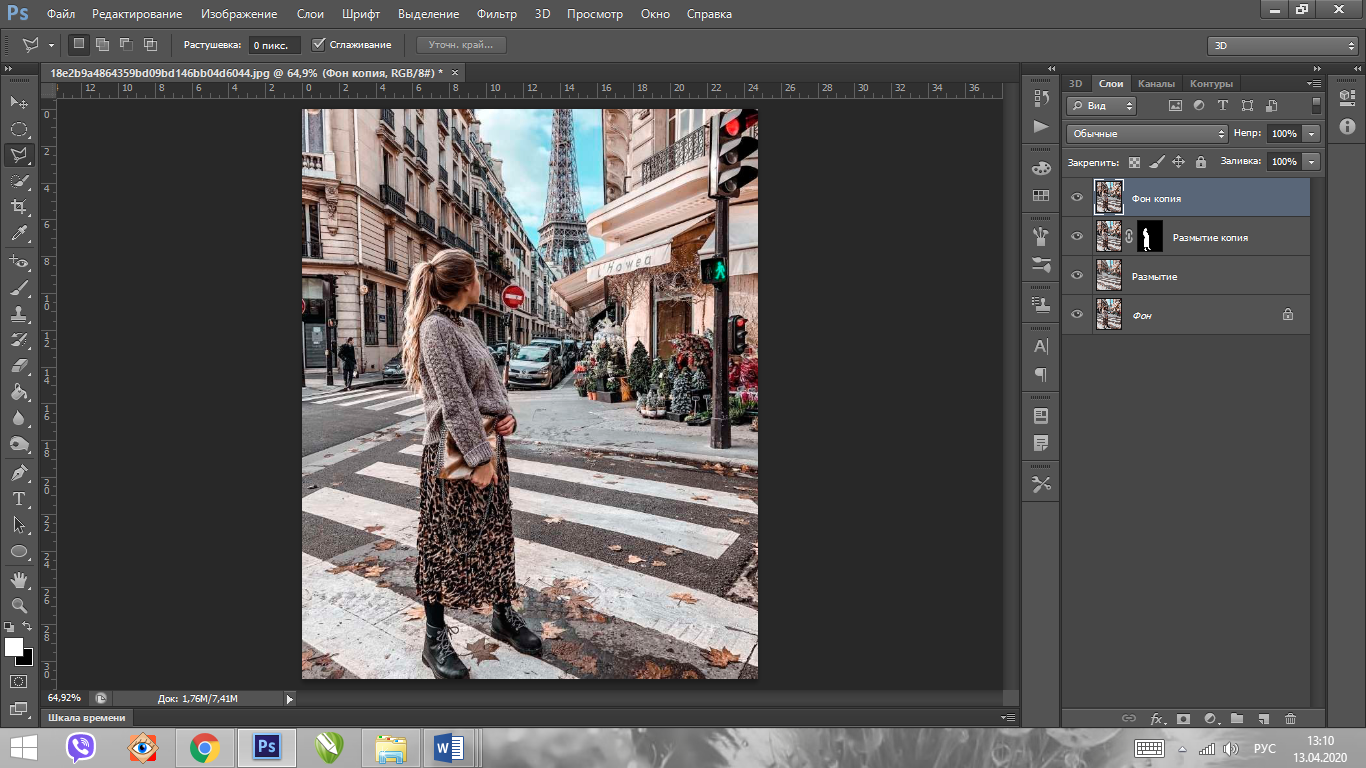The image size is (1366, 768).
Task: Open the Шкала времени panel
Action: tap(89, 717)
